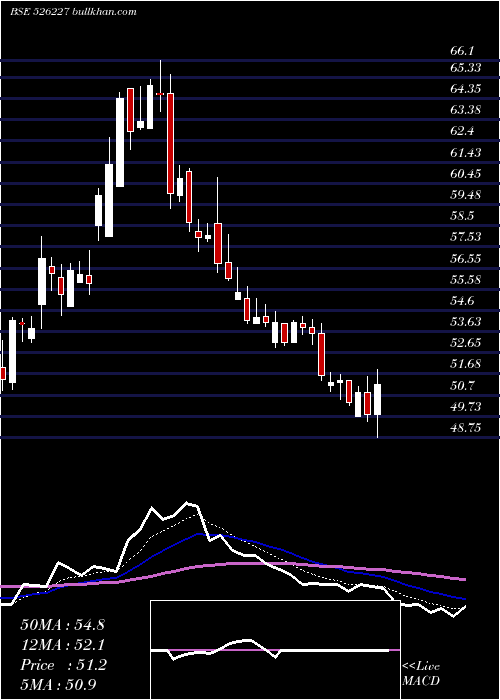Click the <<Live MACD label
Viewport: 500px width, 700px height.
421,673
